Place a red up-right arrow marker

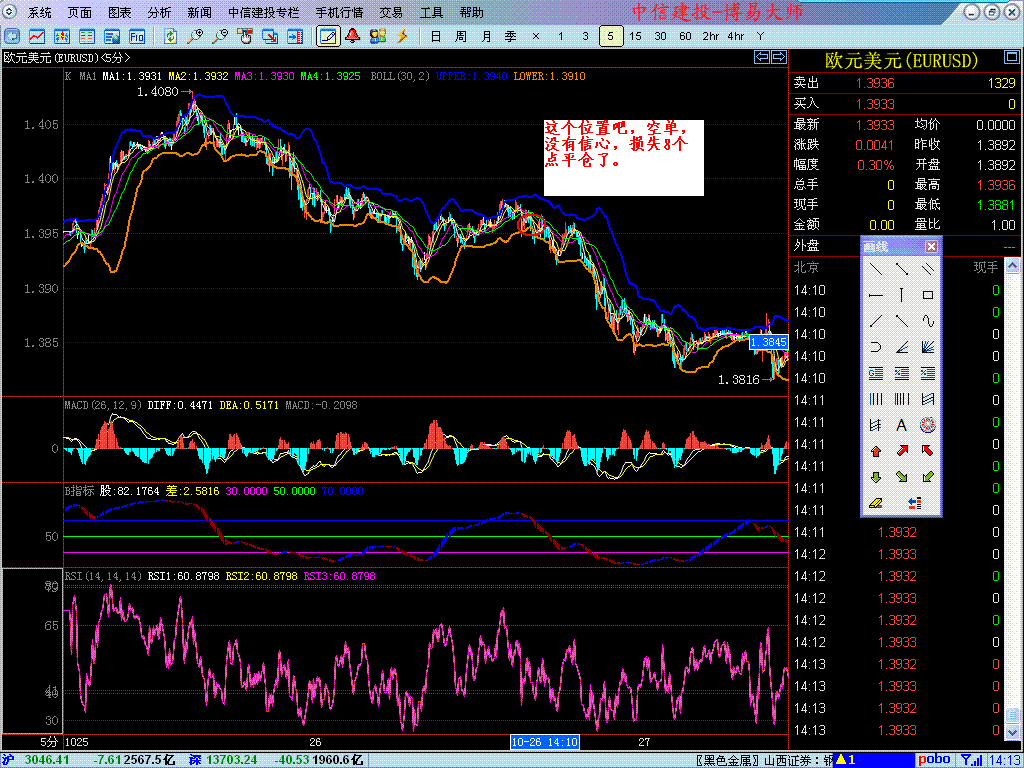902,451
